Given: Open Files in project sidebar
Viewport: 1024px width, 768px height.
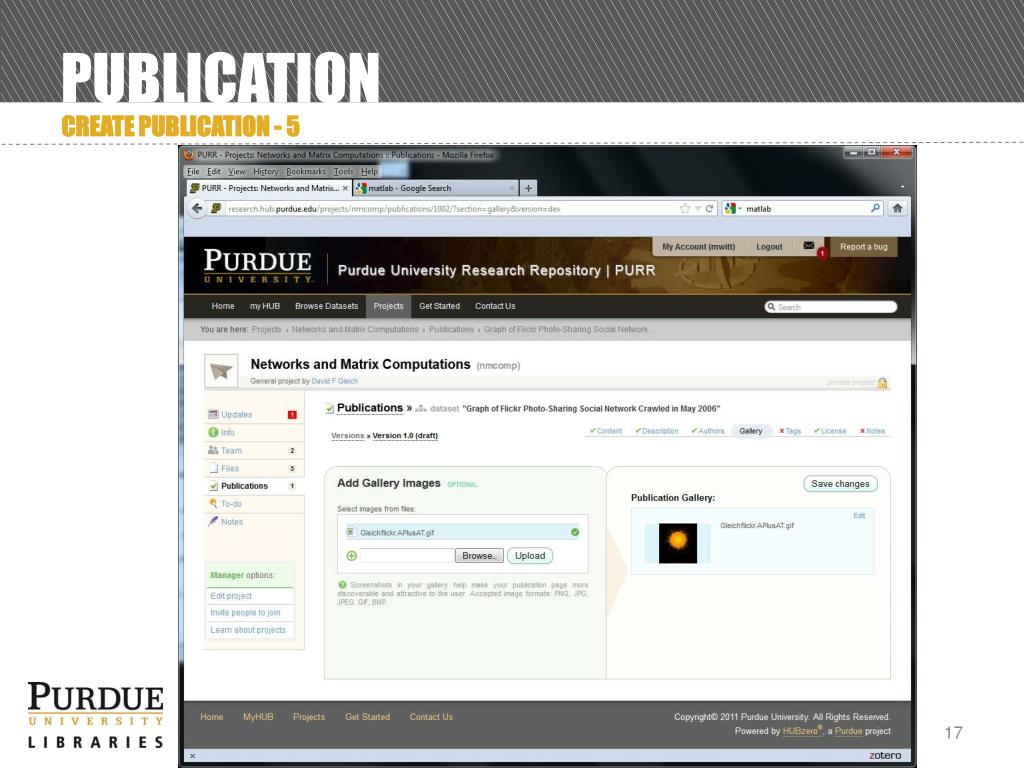Looking at the screenshot, I should click(230, 468).
